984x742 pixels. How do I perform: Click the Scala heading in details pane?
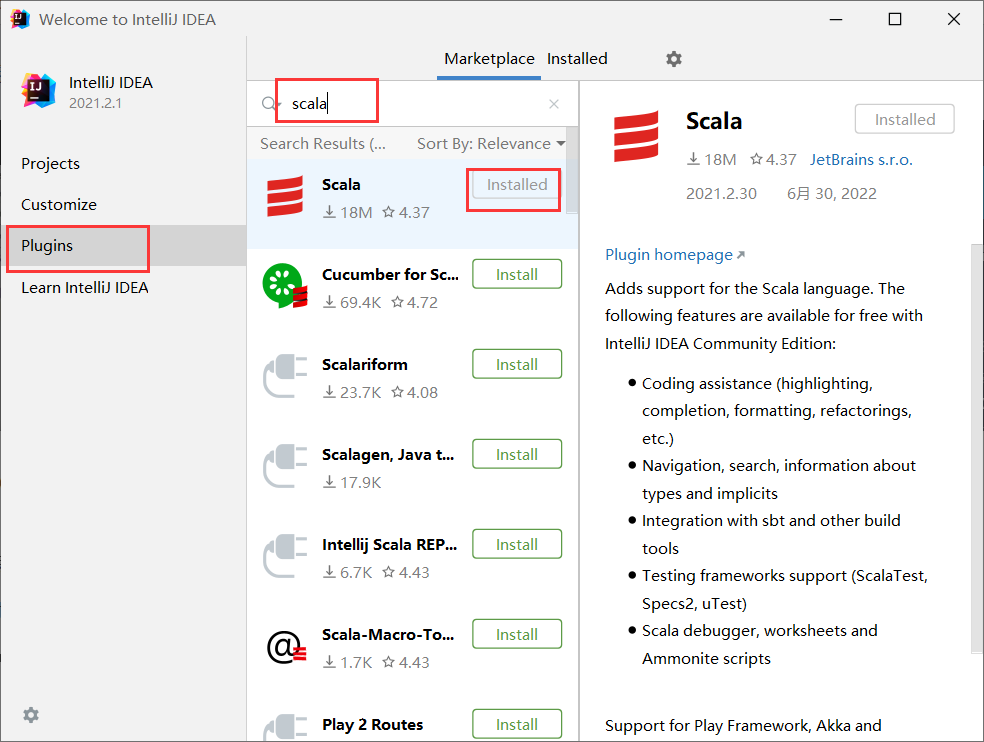714,121
